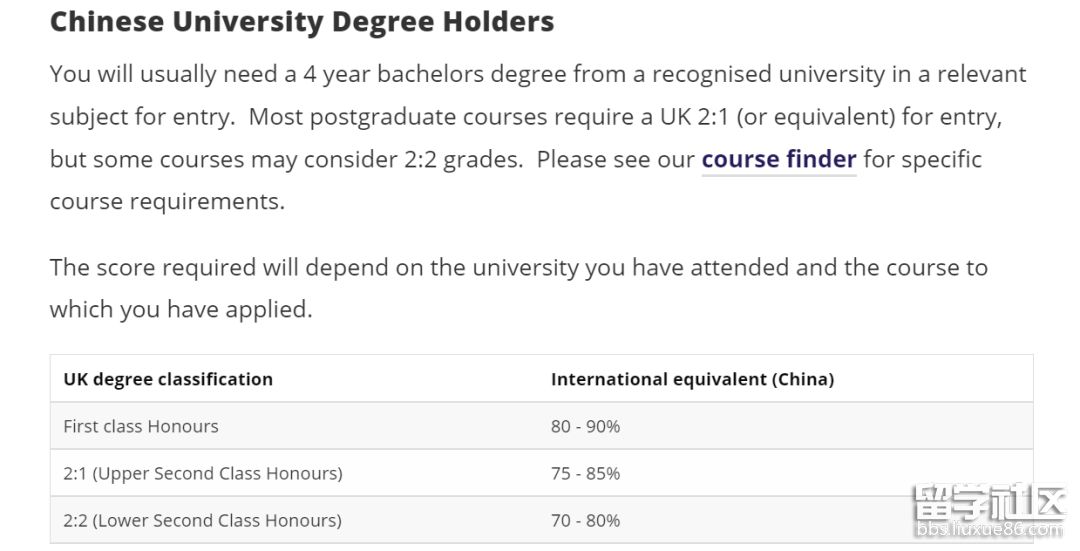Click the bbs.liuxue86.com watermark URL text

coord(989,529)
